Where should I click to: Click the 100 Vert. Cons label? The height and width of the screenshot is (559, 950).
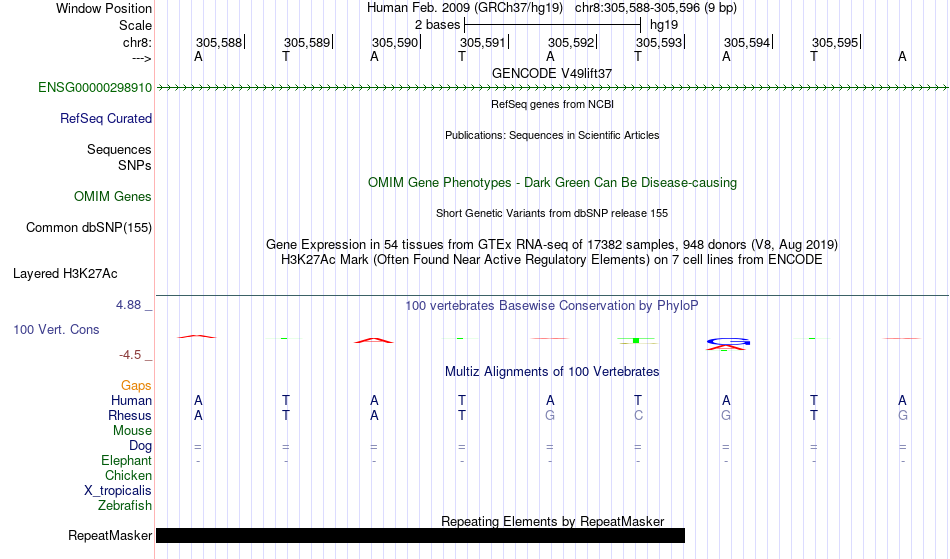[x=56, y=329]
